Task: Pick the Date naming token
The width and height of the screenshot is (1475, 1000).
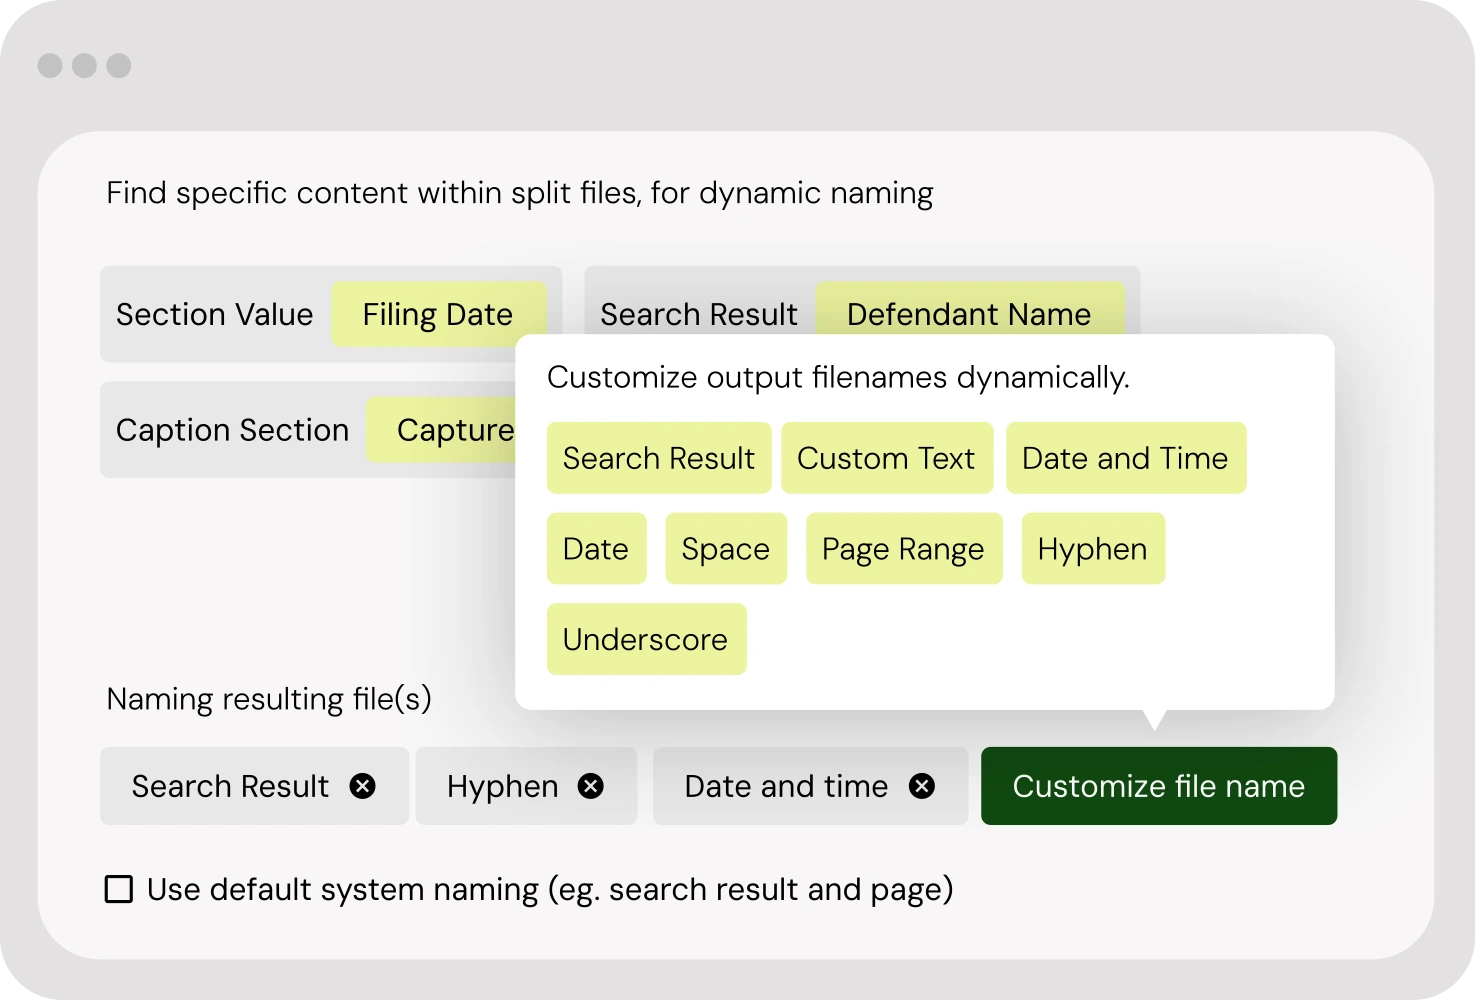Action: point(596,549)
